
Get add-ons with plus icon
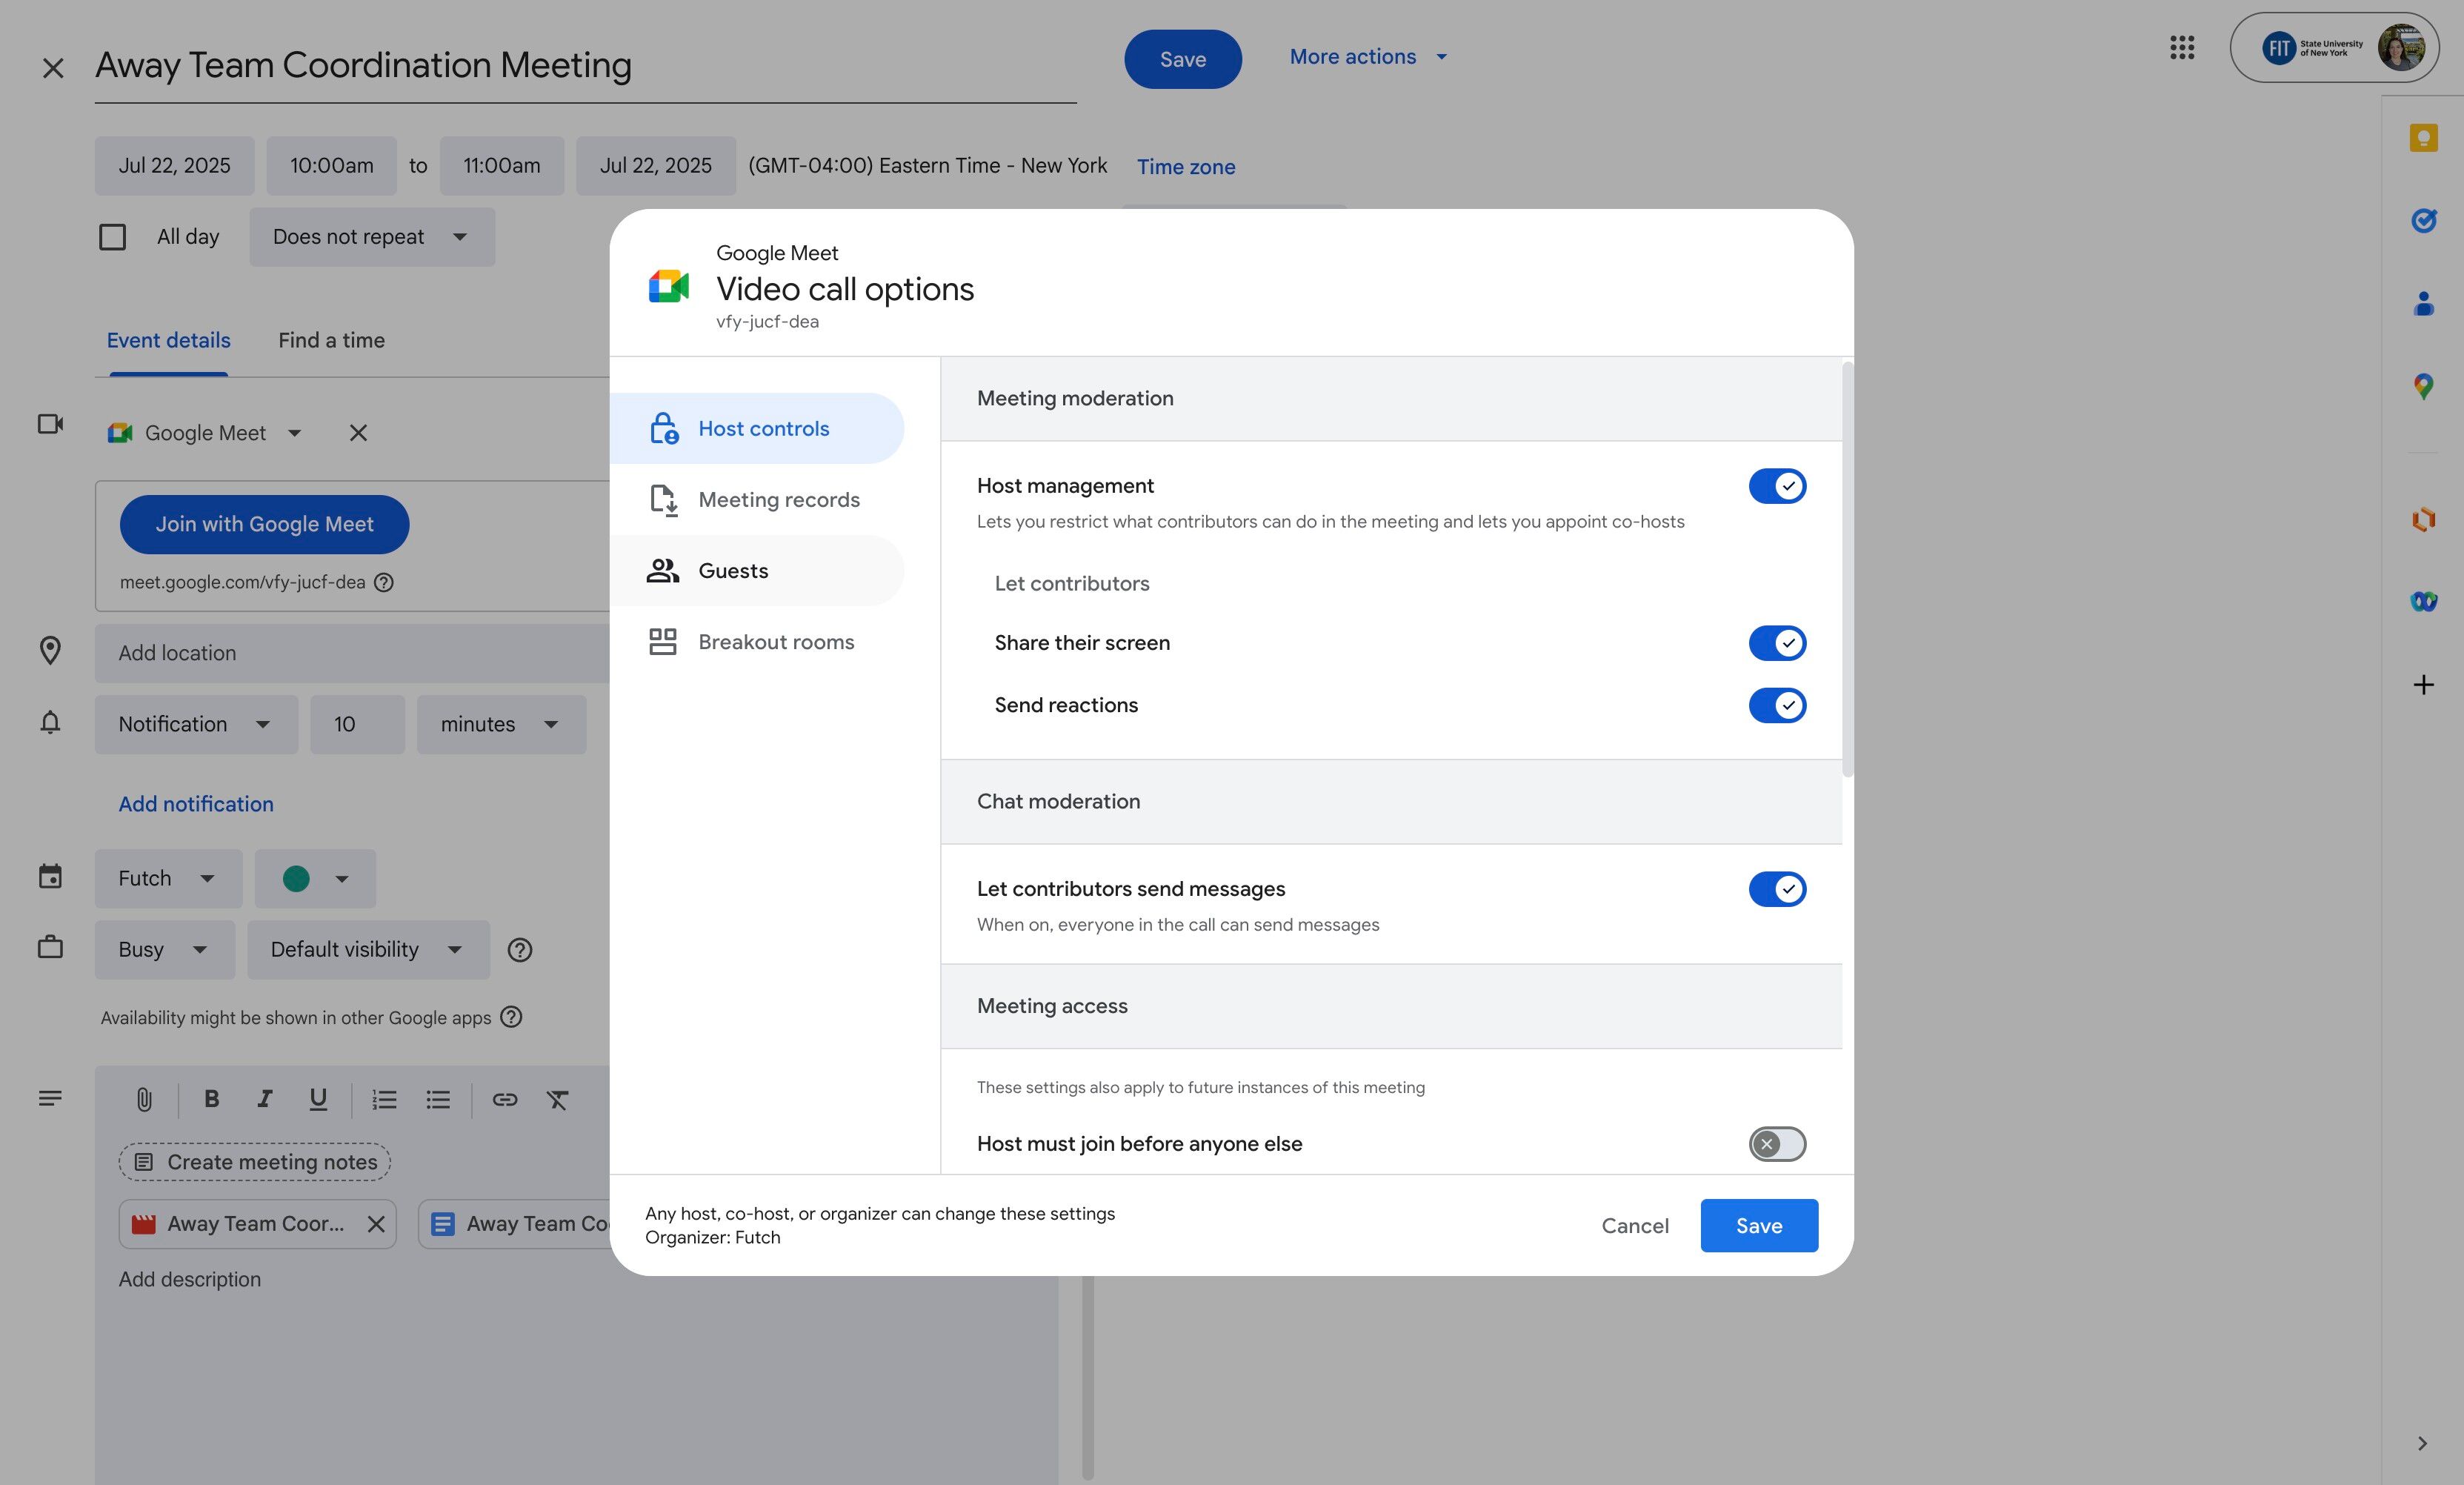(x=2423, y=685)
